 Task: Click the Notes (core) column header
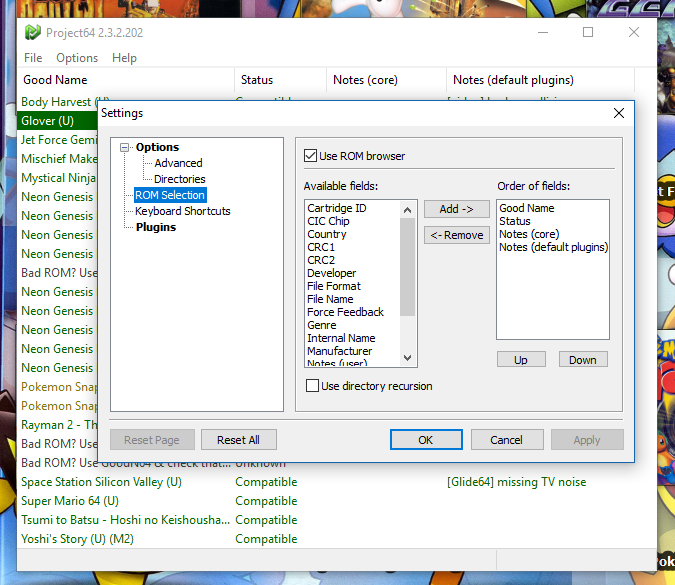[387, 80]
